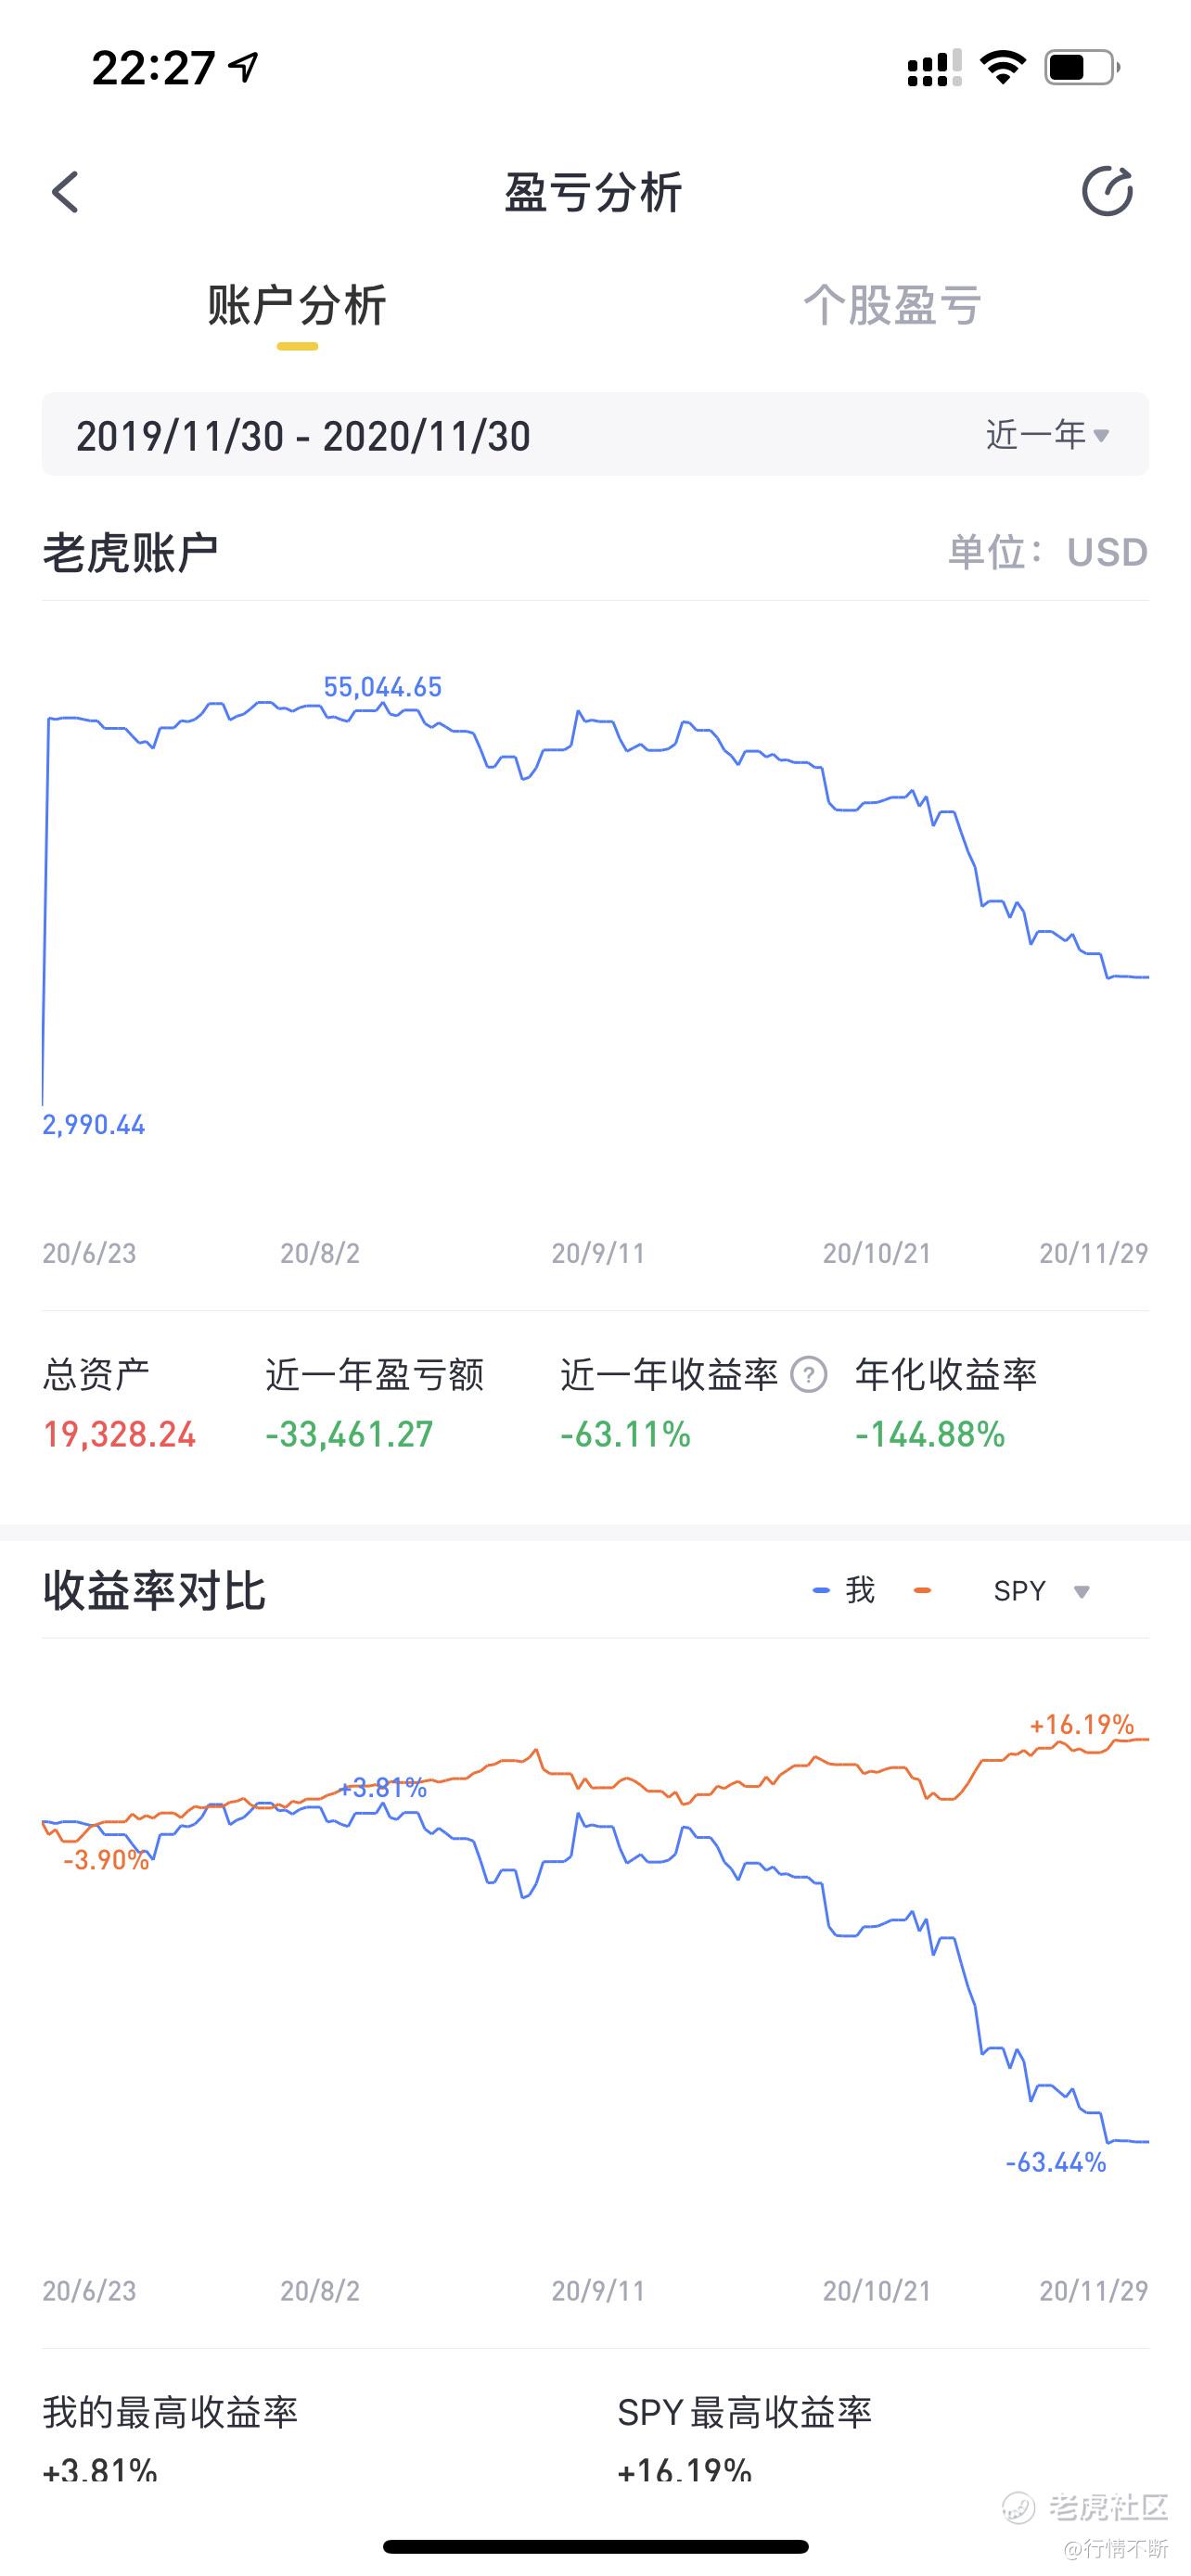This screenshot has height=2576, width=1191.
Task: Tap the battery status icon
Action: (1082, 67)
